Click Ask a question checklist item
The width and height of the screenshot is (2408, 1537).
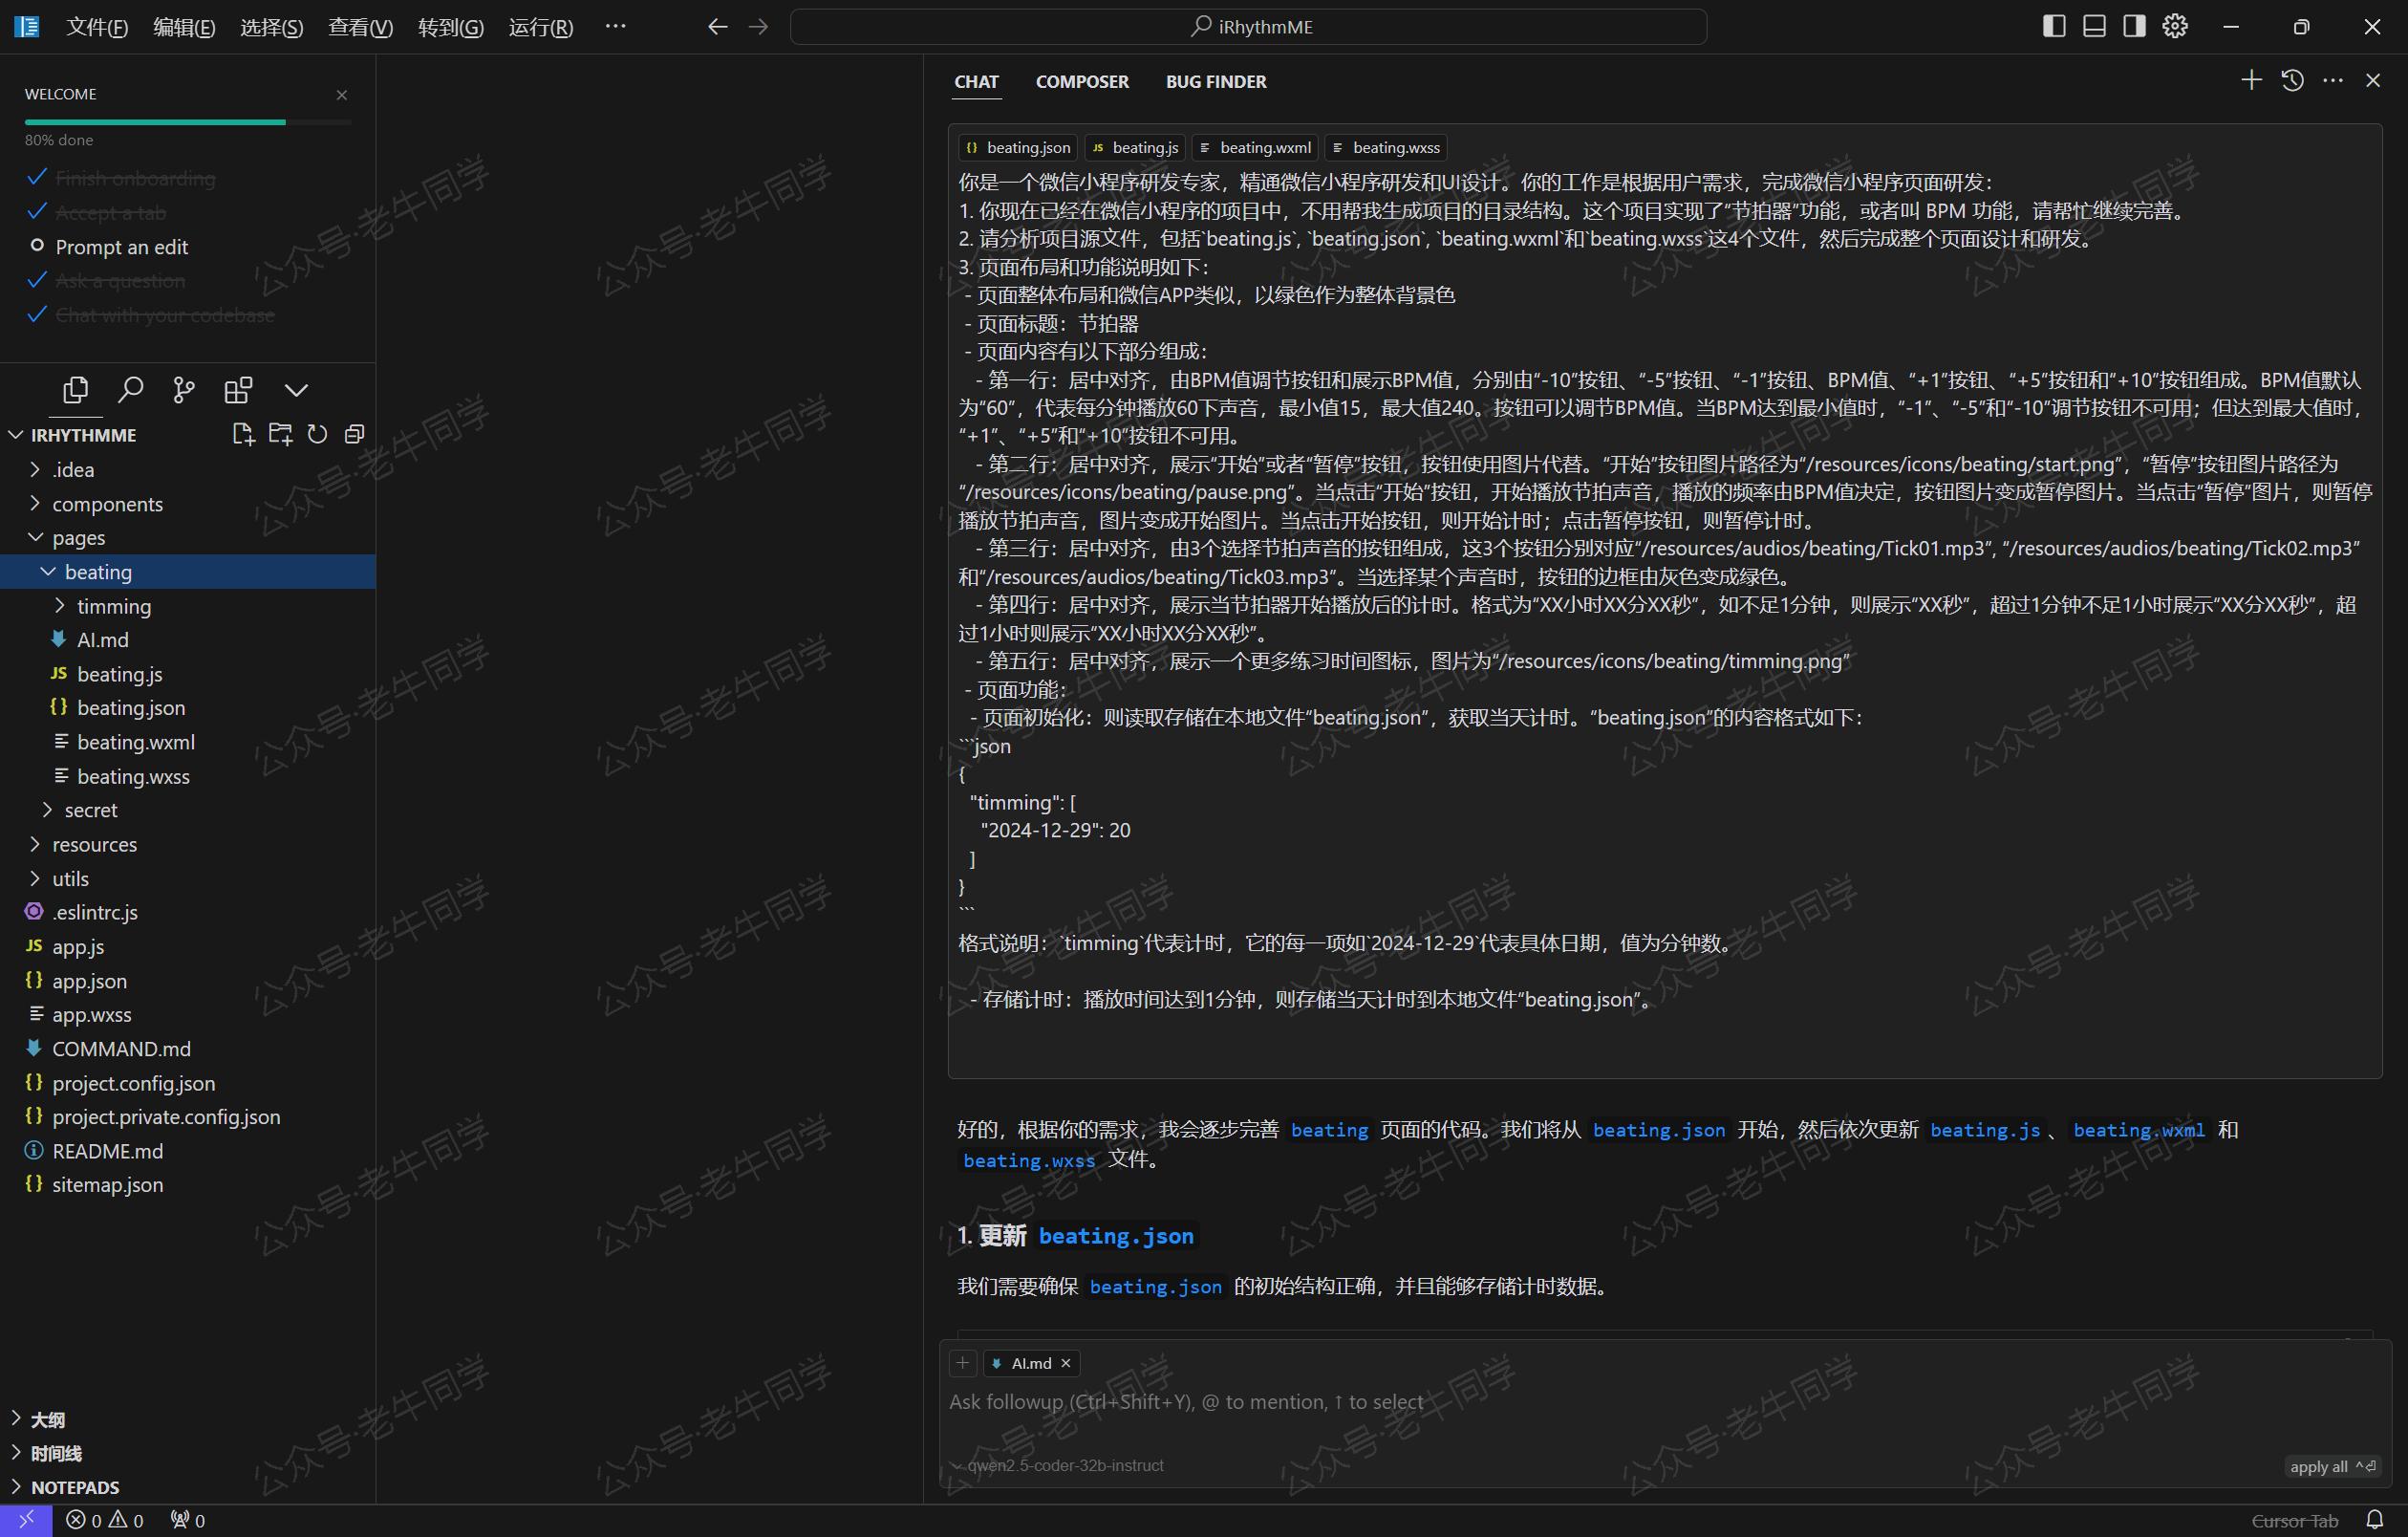[x=120, y=281]
